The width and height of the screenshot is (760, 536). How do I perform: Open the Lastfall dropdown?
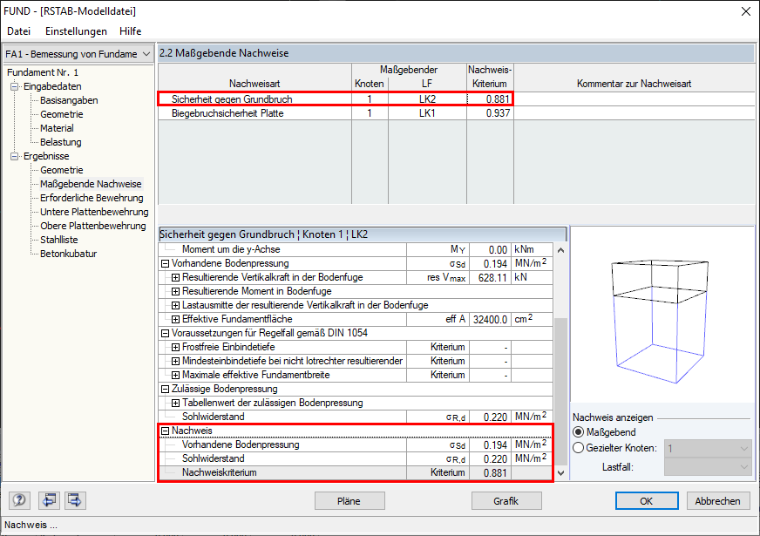click(x=708, y=467)
